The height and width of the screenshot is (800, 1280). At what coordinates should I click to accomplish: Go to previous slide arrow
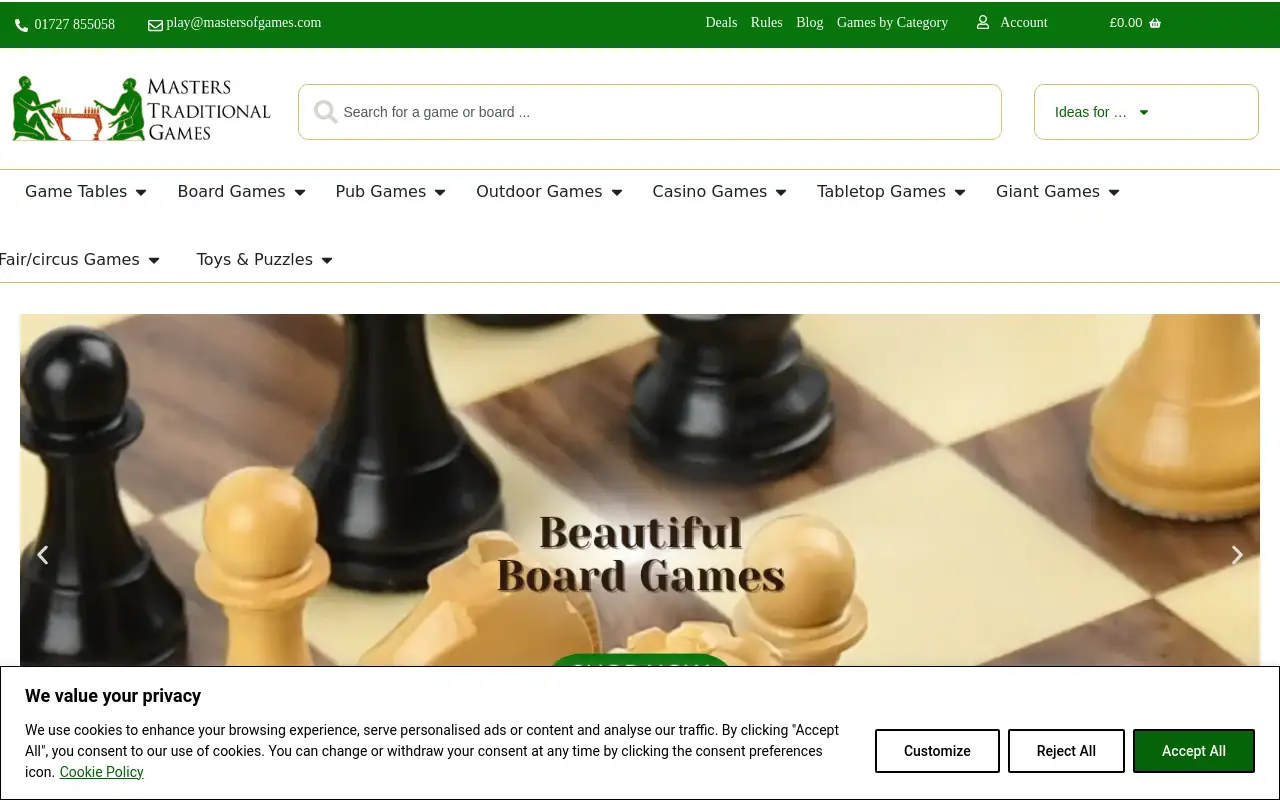pyautogui.click(x=43, y=554)
